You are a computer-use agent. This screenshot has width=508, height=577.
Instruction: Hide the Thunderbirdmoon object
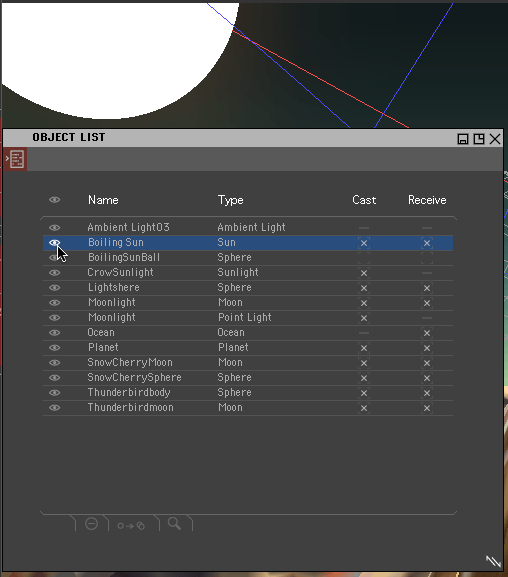[x=54, y=408]
